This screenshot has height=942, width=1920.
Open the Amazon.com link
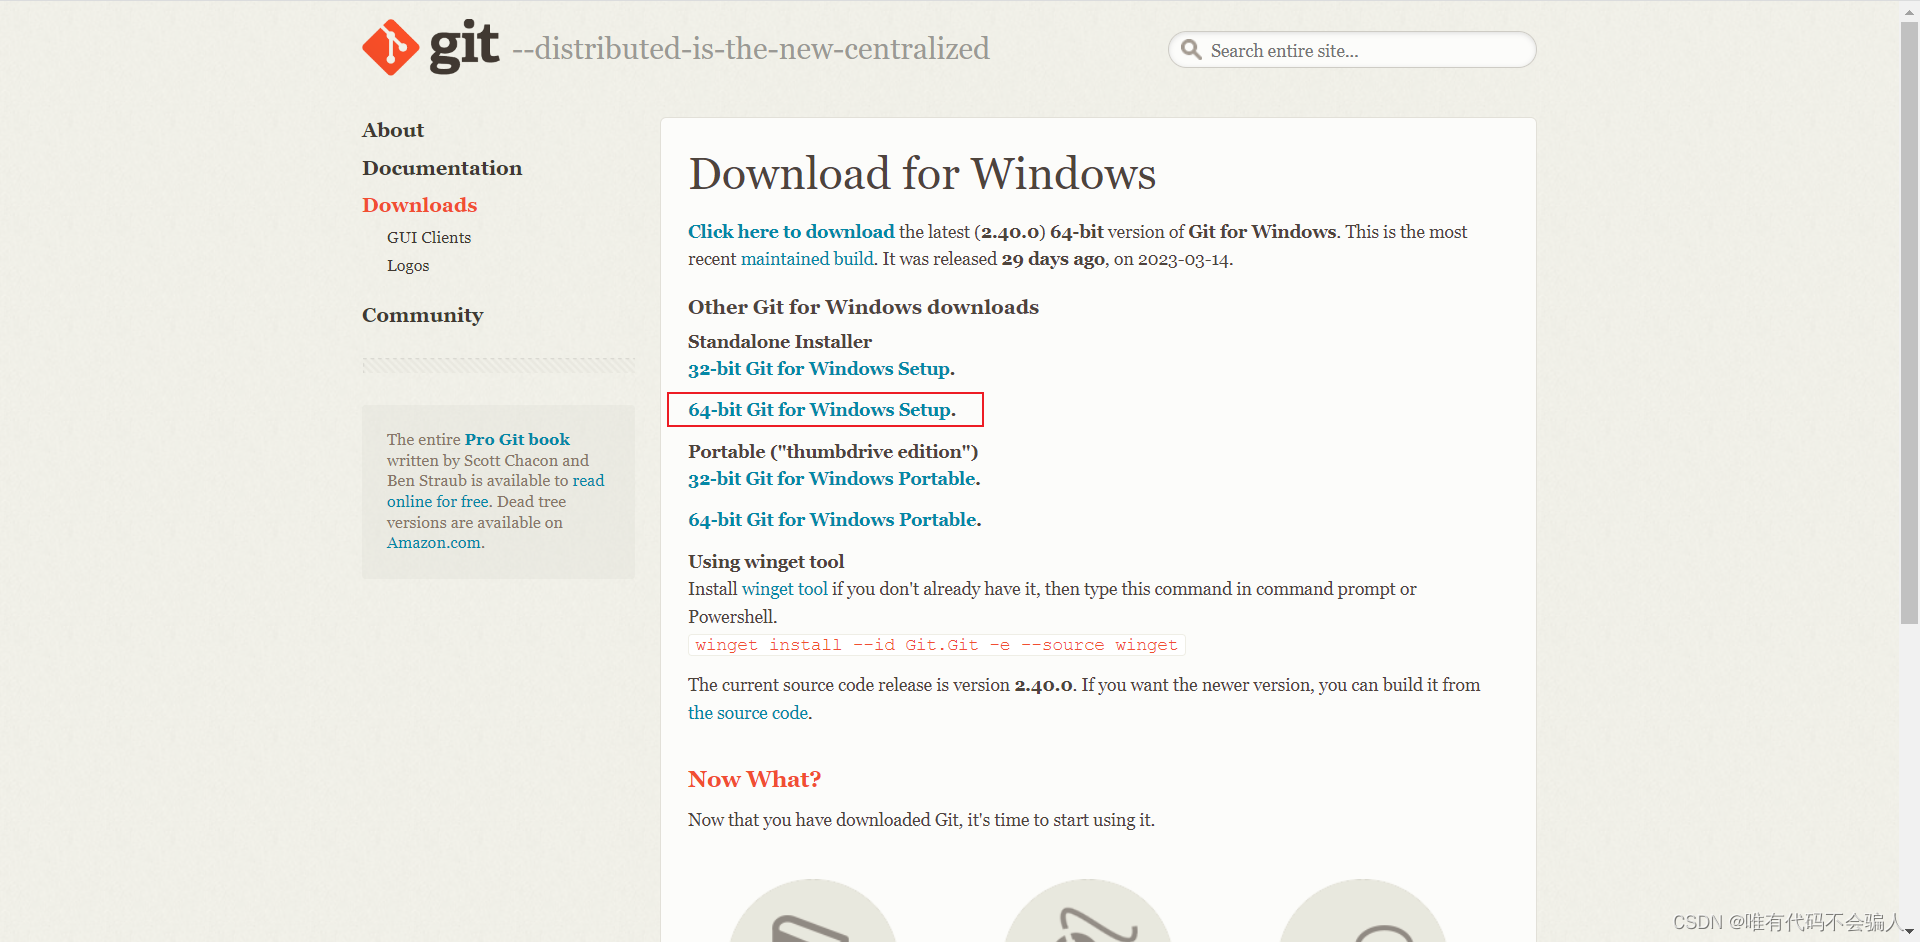click(x=434, y=543)
